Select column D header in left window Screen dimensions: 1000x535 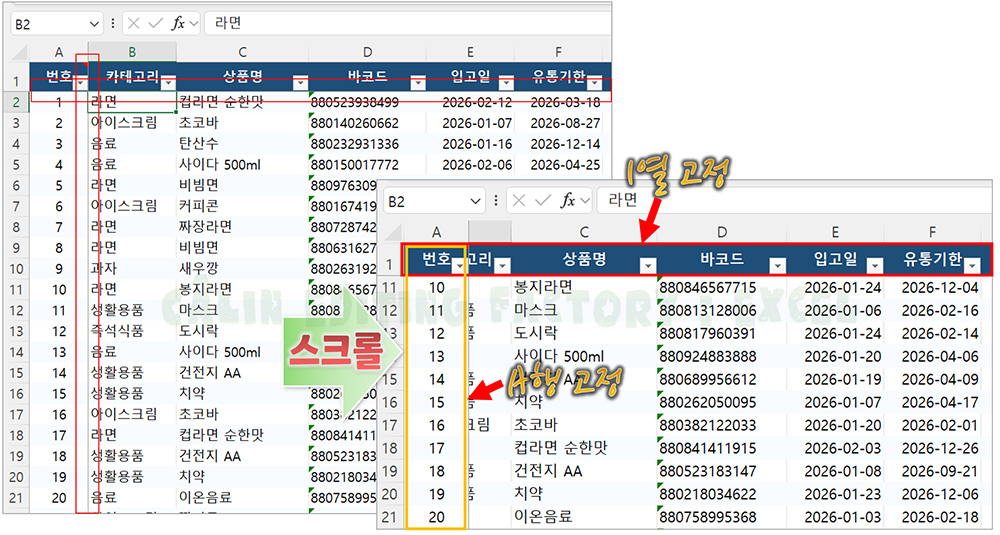pos(367,52)
